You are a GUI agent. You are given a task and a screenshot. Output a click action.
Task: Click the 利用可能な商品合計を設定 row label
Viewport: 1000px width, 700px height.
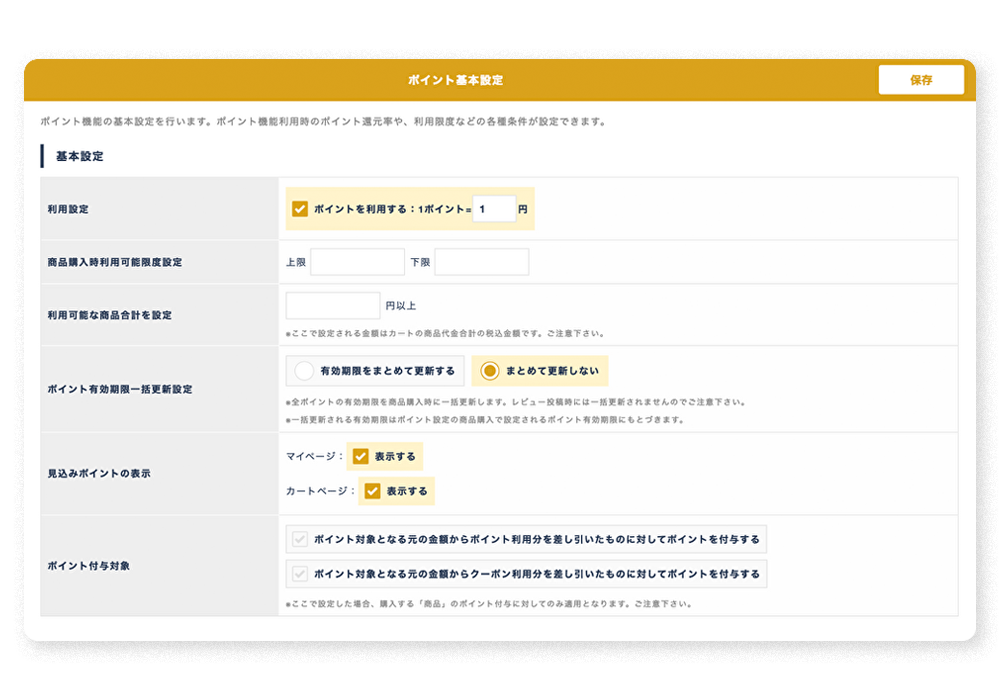pos(110,315)
